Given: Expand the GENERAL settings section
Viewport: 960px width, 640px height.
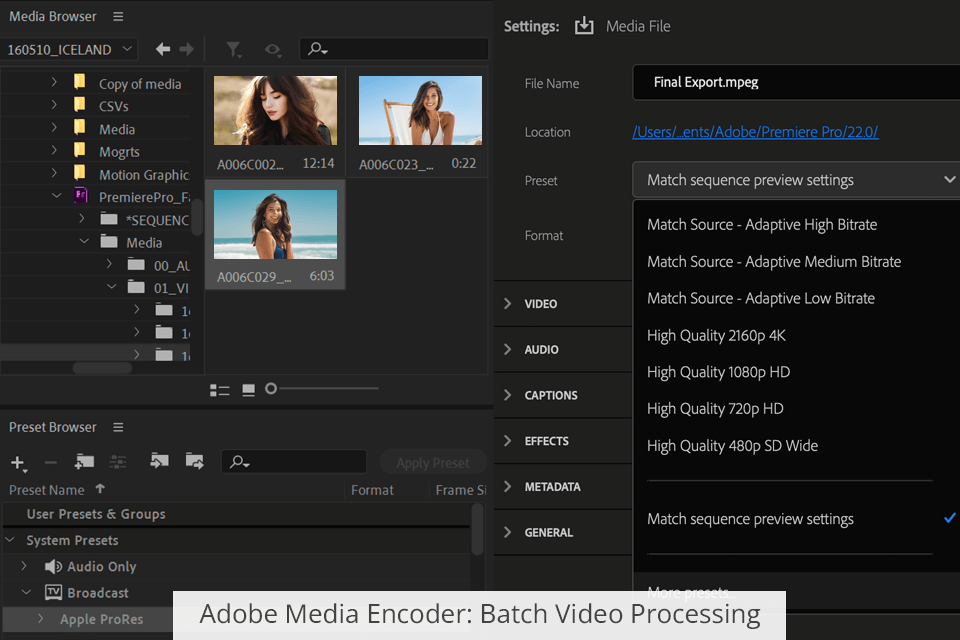Looking at the screenshot, I should (507, 532).
